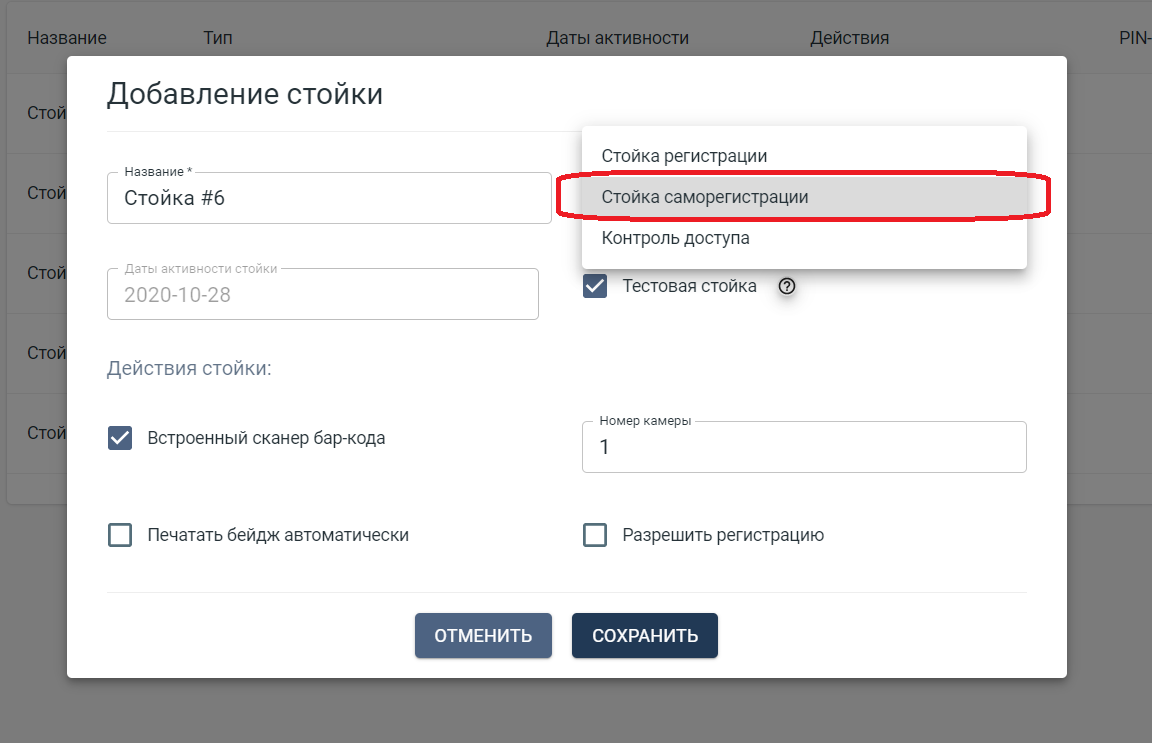
Task: Enable Печатать бейдж автоматически
Action: coord(120,535)
